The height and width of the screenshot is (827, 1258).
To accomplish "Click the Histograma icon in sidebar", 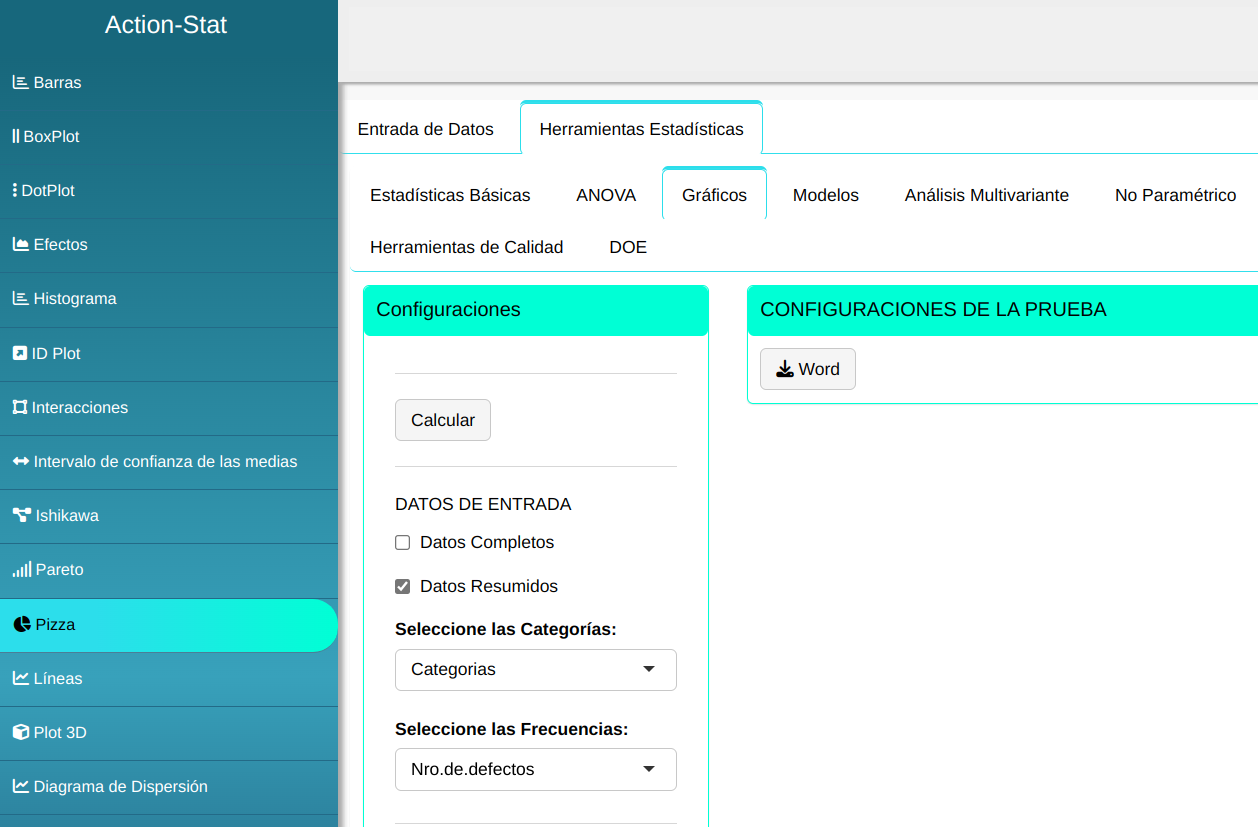I will pyautogui.click(x=20, y=299).
